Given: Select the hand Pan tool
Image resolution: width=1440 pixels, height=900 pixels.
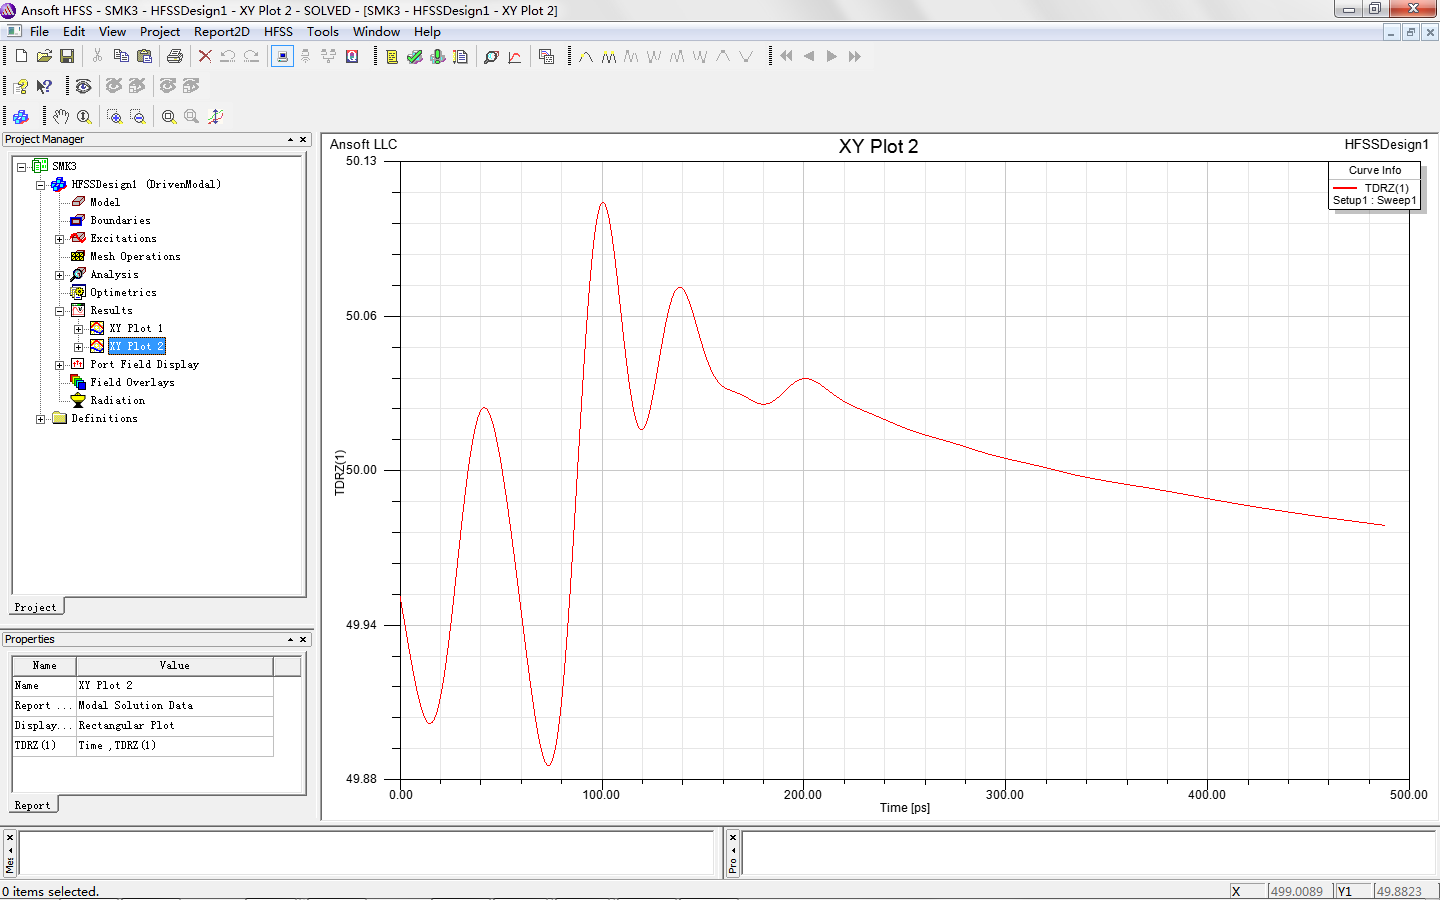Looking at the screenshot, I should tap(61, 117).
